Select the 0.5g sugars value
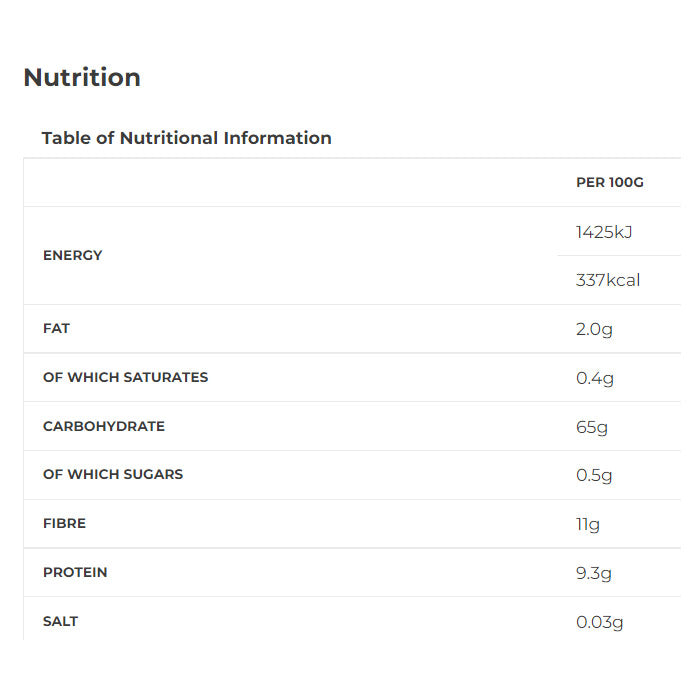700x700 pixels. pos(594,475)
